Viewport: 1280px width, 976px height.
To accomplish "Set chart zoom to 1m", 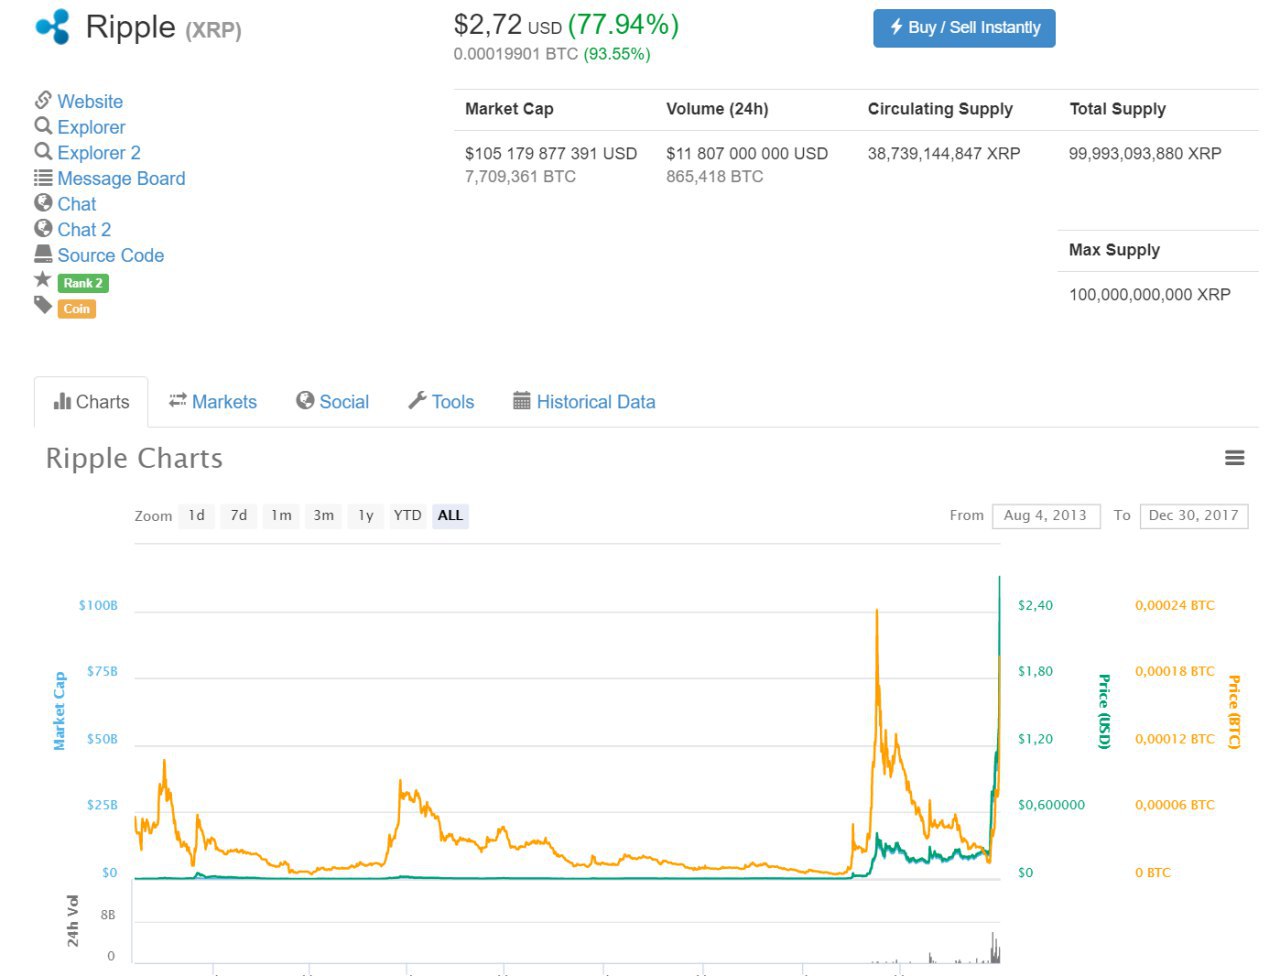I will [x=282, y=516].
